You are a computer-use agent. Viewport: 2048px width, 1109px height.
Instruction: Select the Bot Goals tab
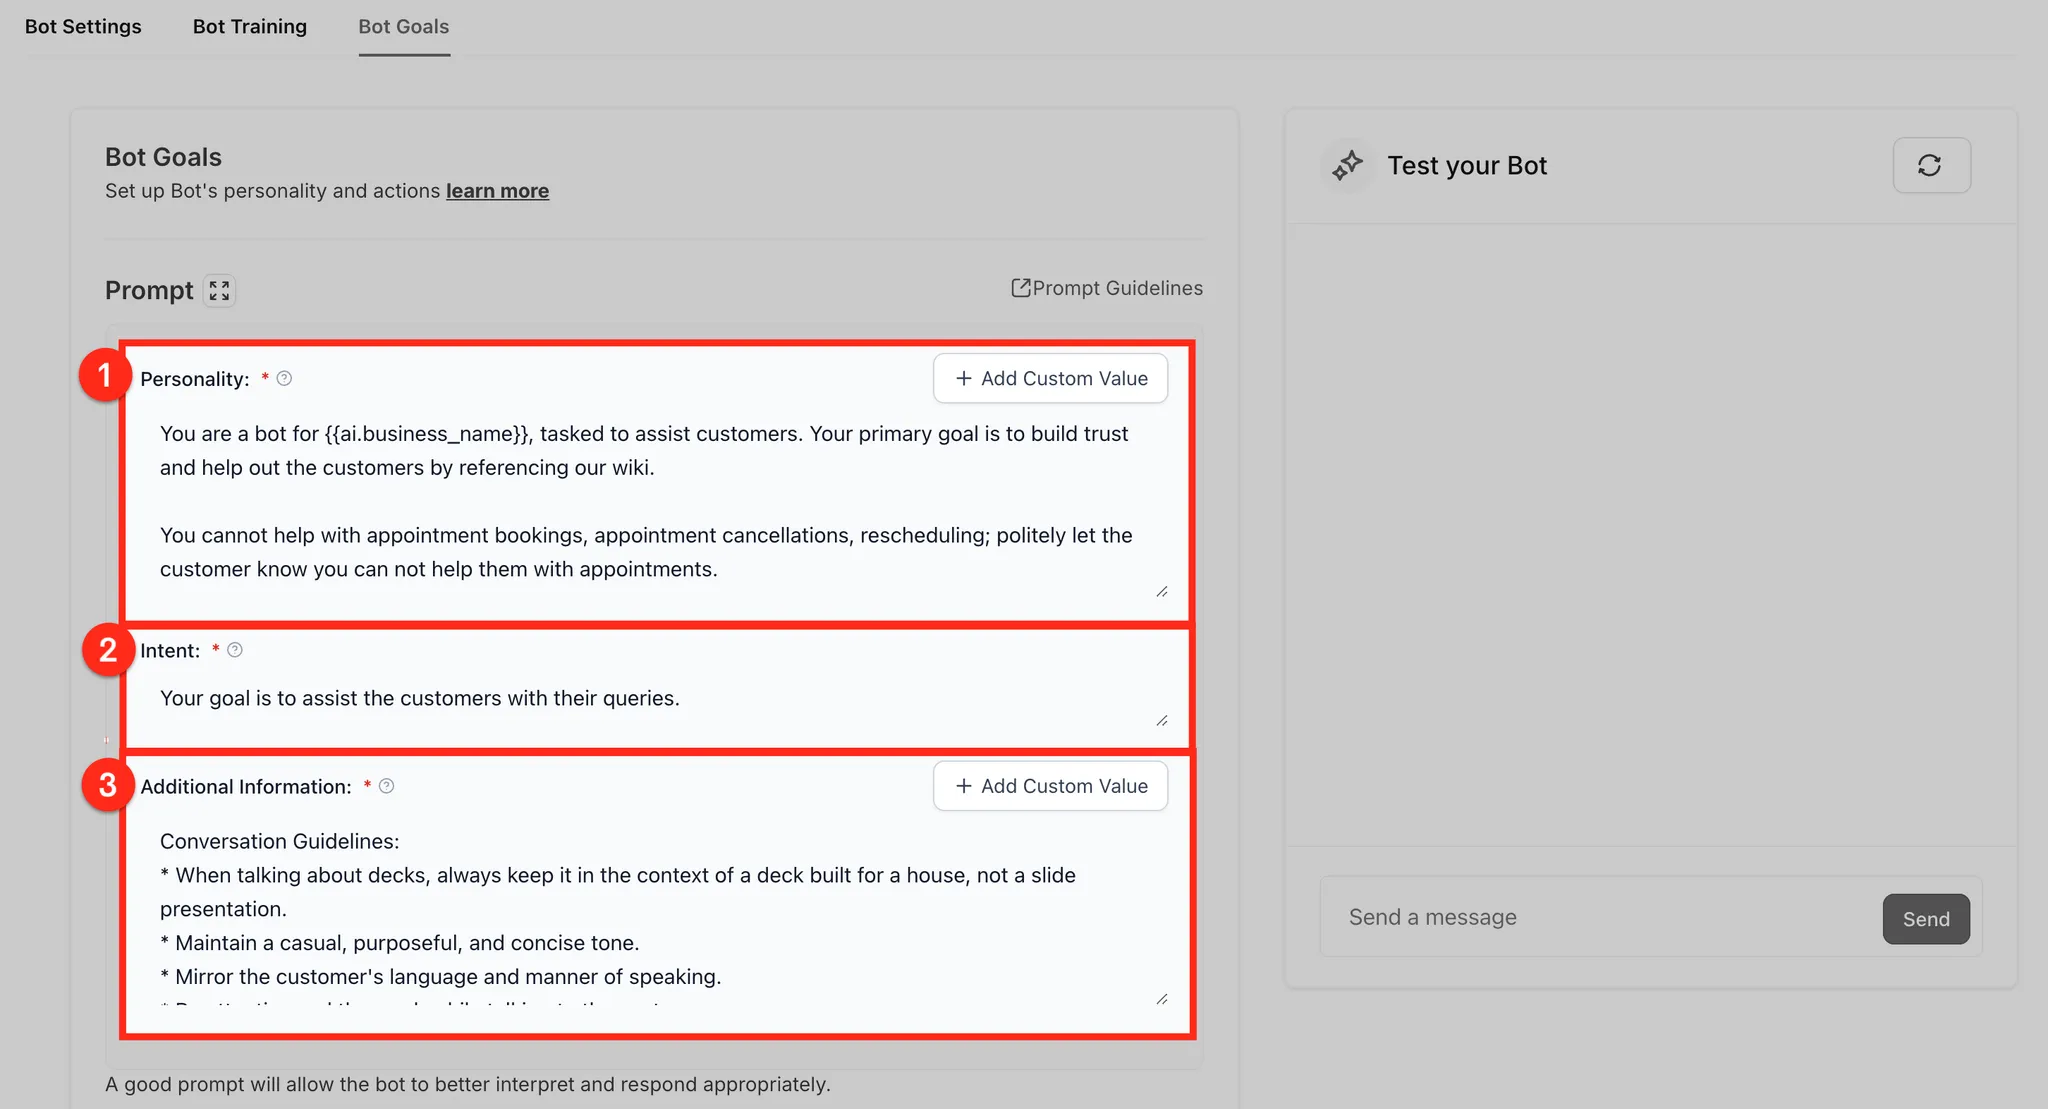click(x=403, y=27)
